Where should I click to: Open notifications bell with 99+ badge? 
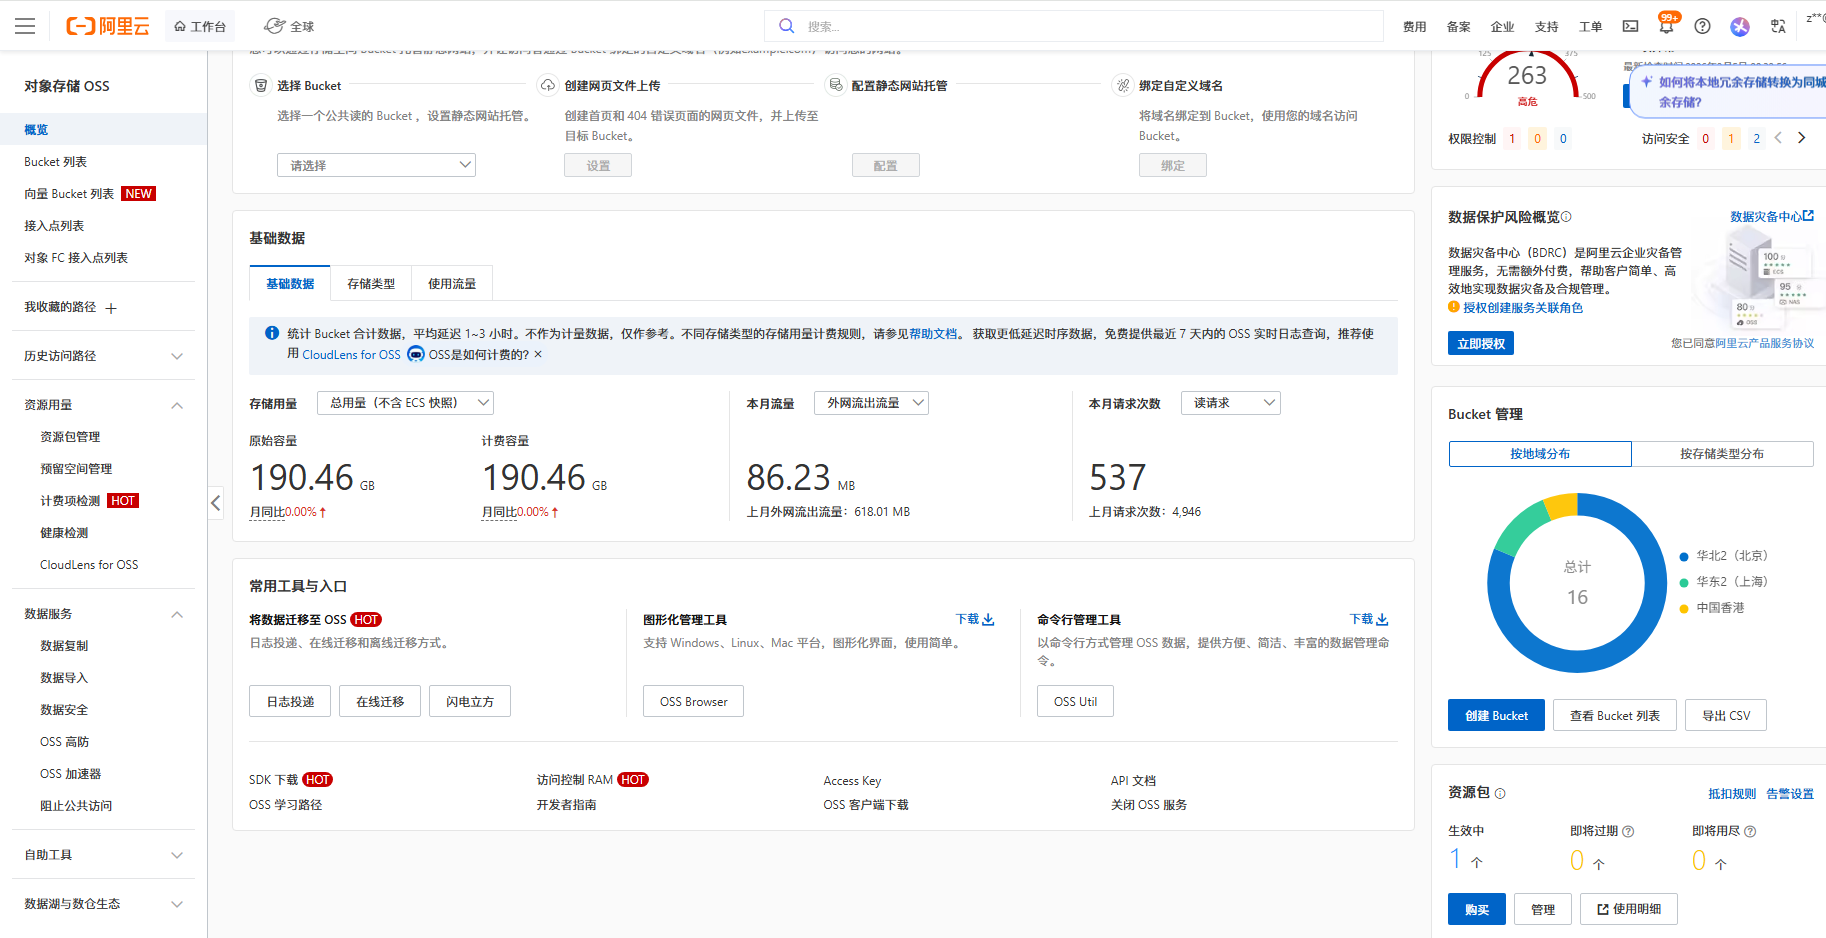(x=1666, y=26)
